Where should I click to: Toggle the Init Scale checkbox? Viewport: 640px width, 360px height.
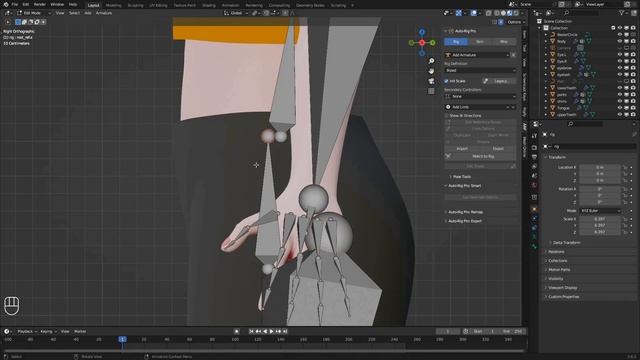point(447,81)
